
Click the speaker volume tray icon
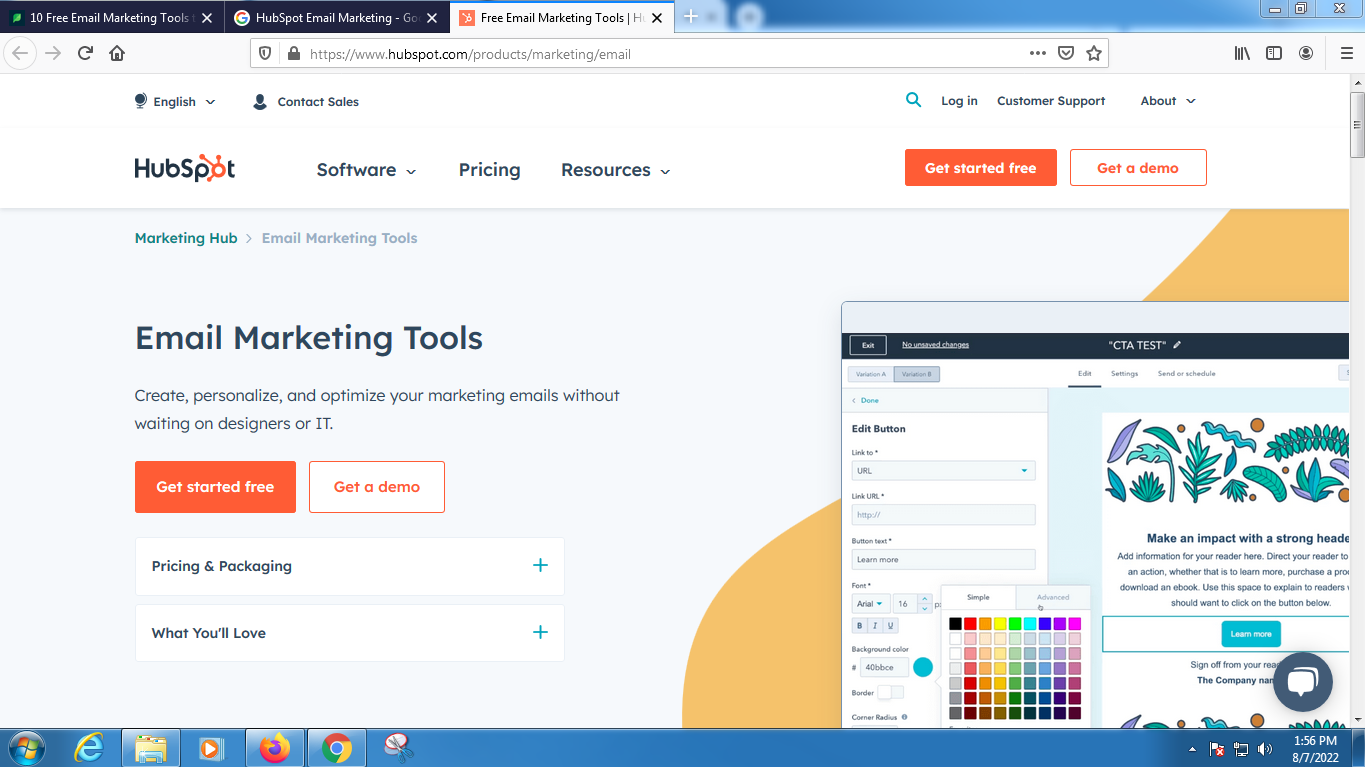point(1265,749)
